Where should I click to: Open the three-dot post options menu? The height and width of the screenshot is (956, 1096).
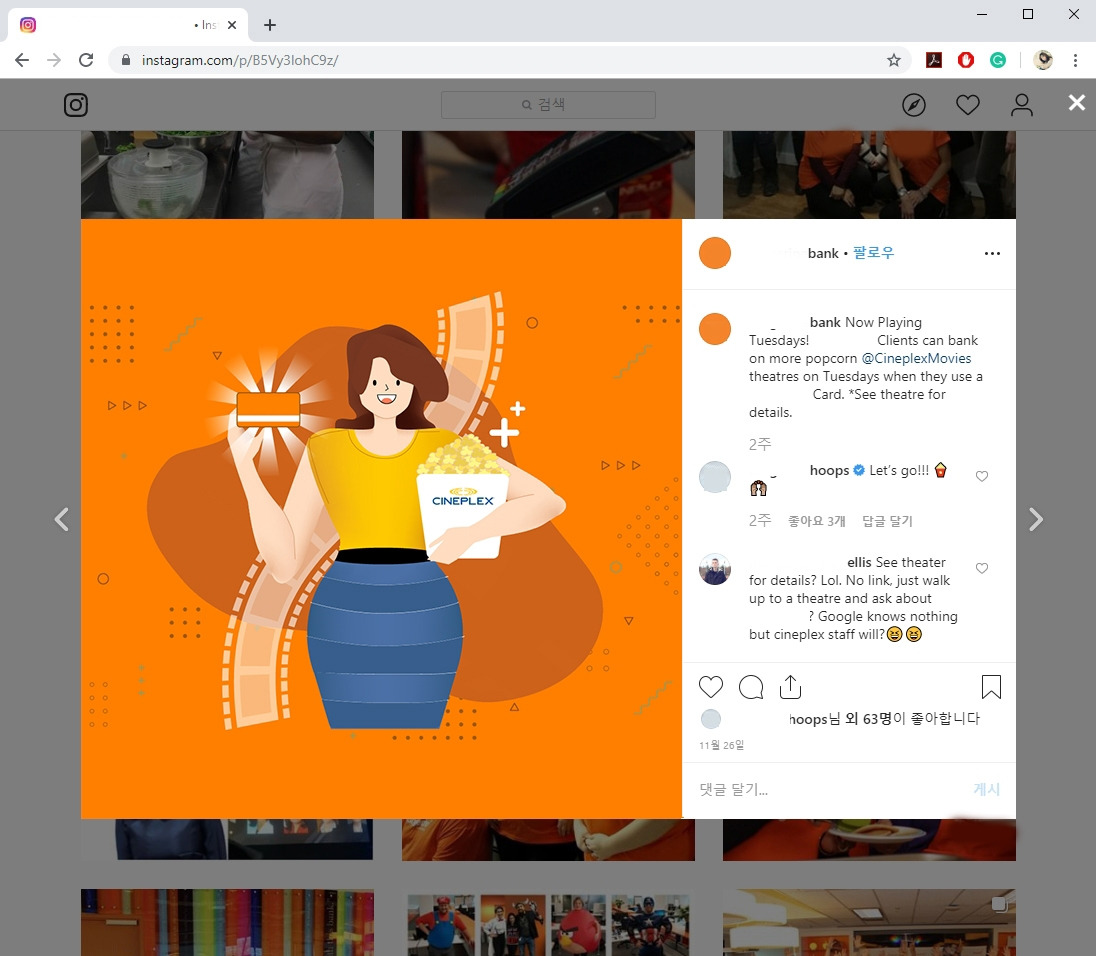992,253
